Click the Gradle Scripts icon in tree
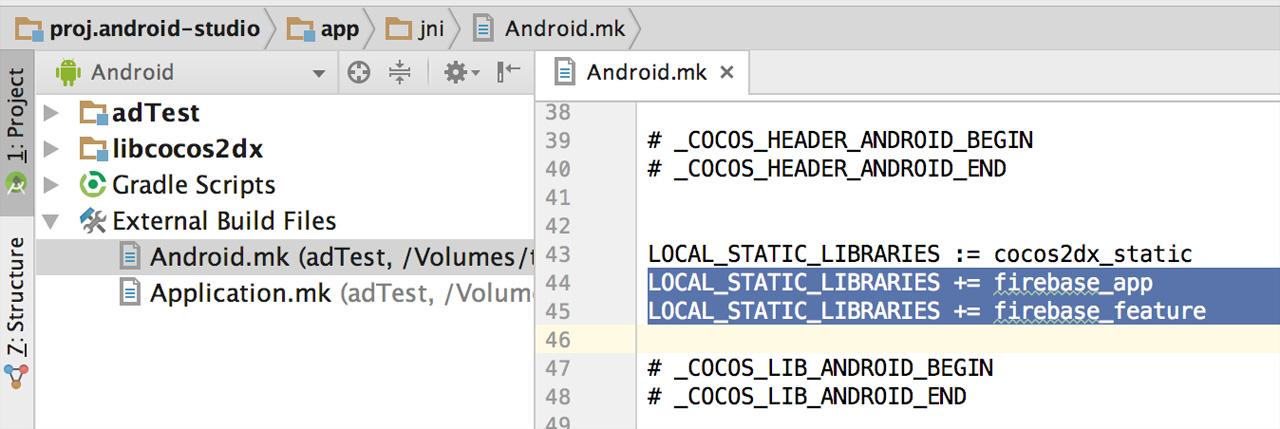Image resolution: width=1280 pixels, height=429 pixels. [93, 185]
